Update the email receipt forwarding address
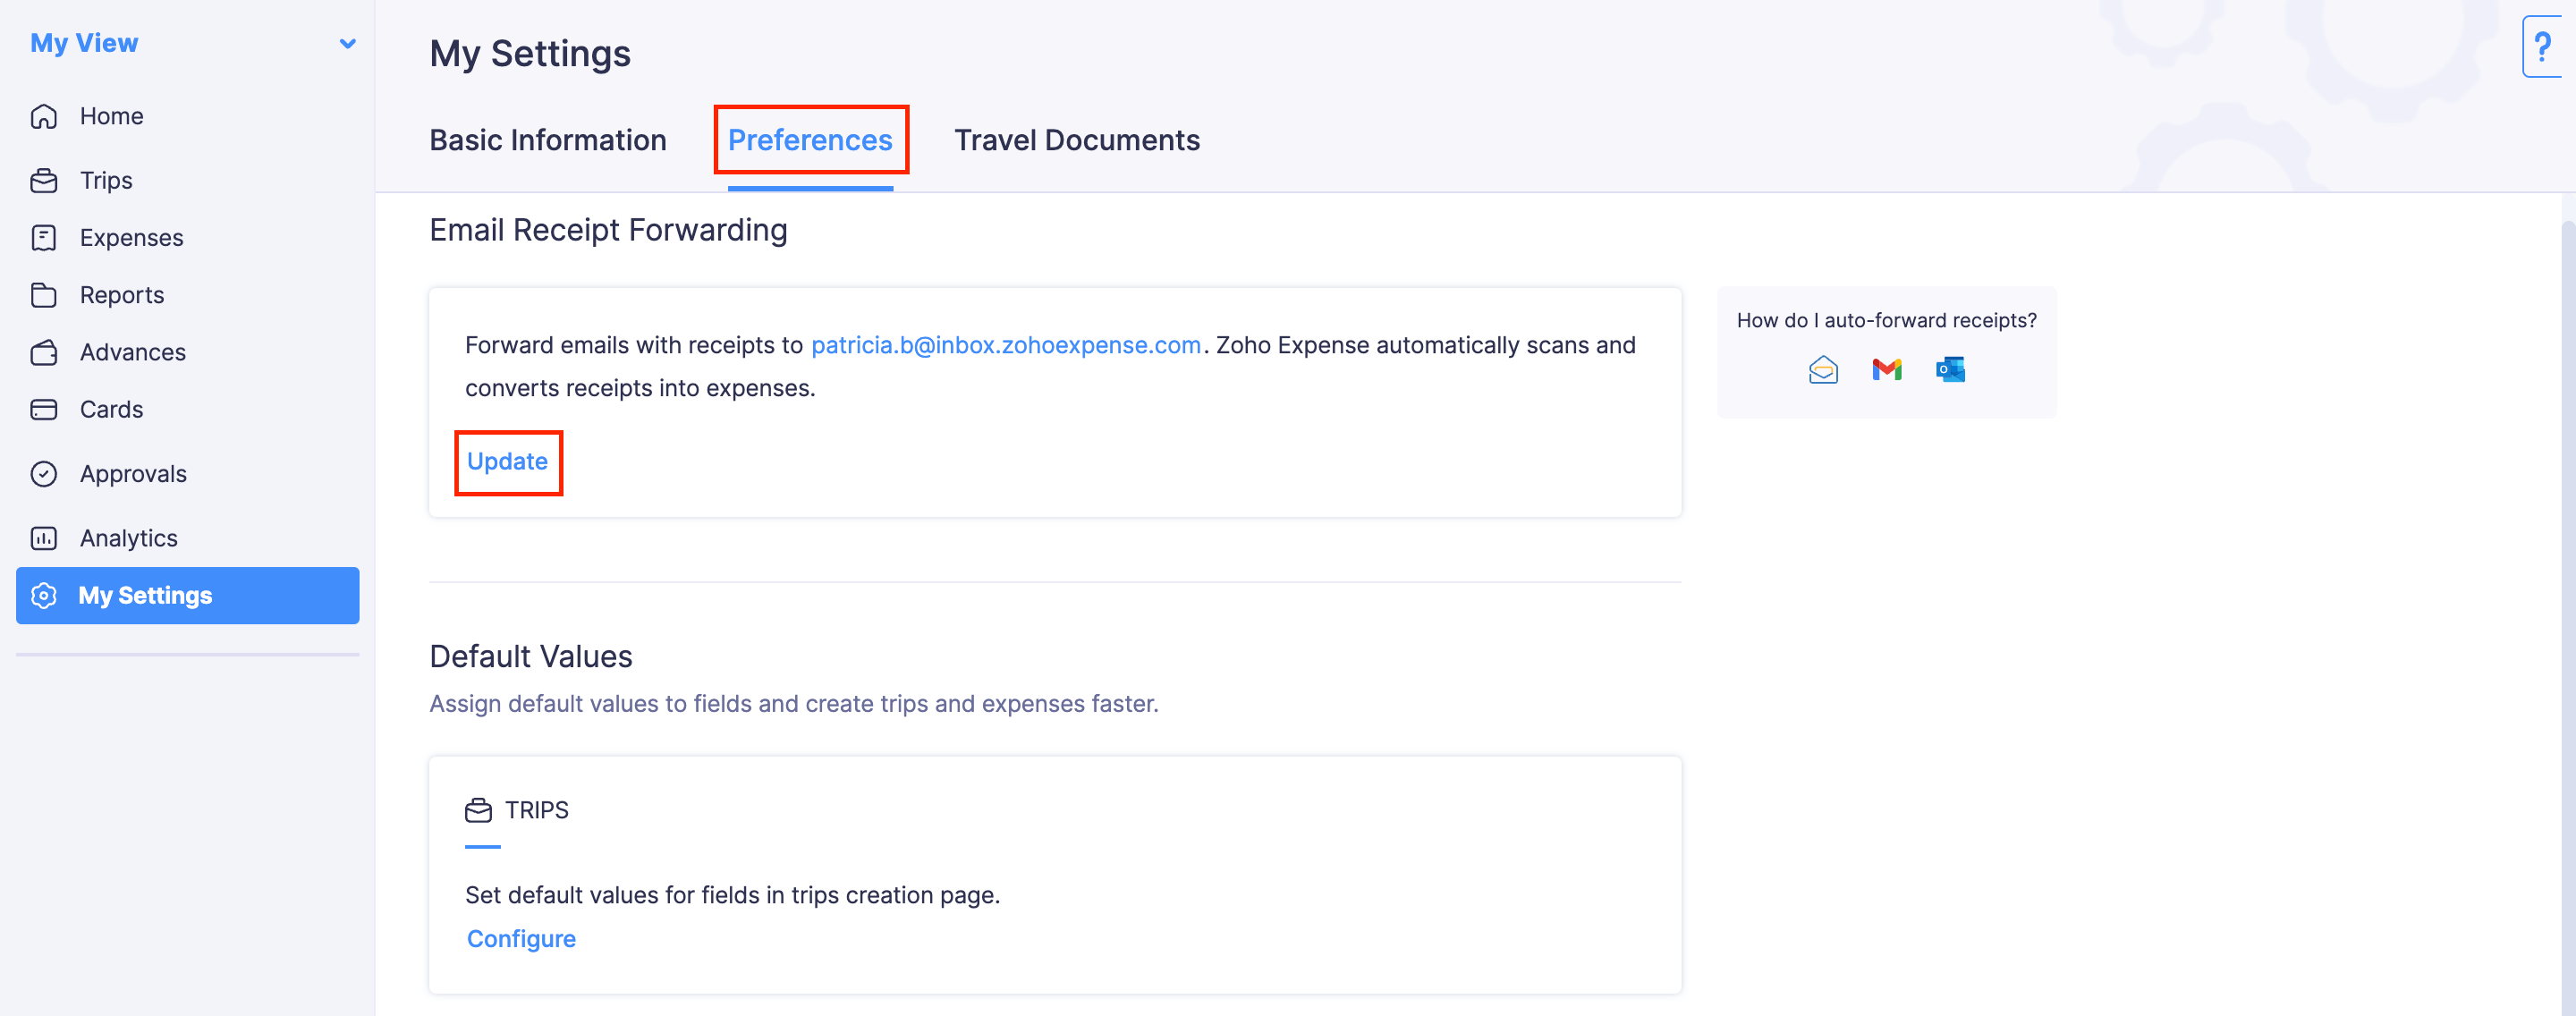This screenshot has height=1016, width=2576. (x=508, y=461)
